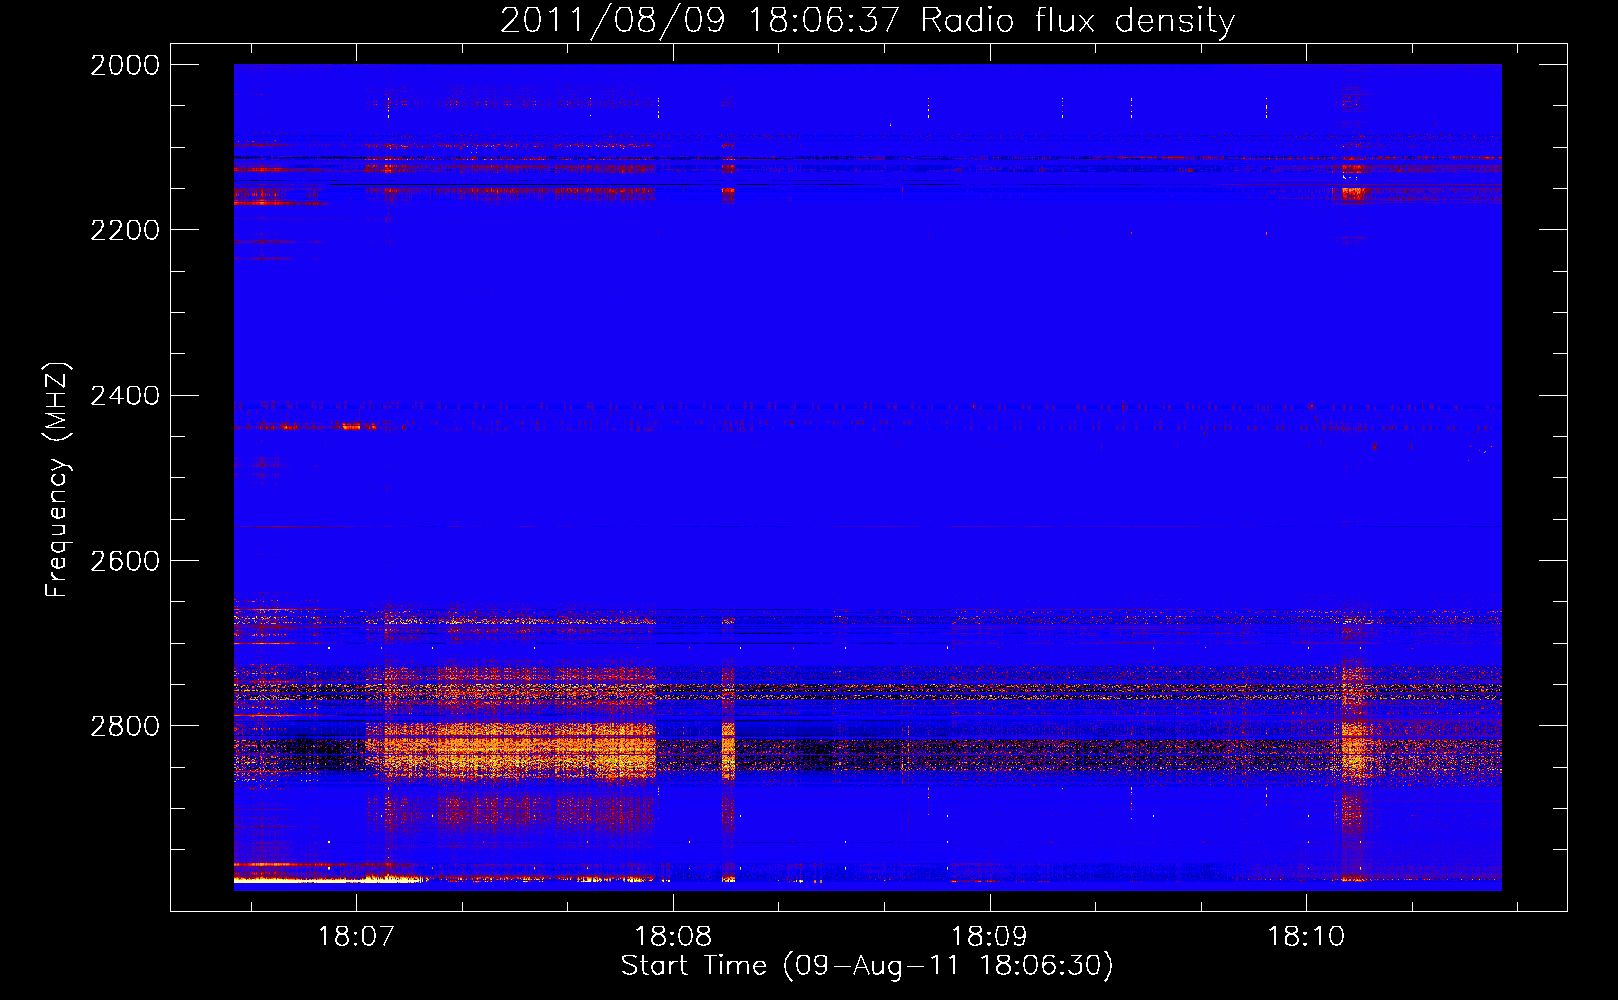This screenshot has width=1618, height=1000.
Task: Click the 18:10 time axis label
Action: (1306, 937)
